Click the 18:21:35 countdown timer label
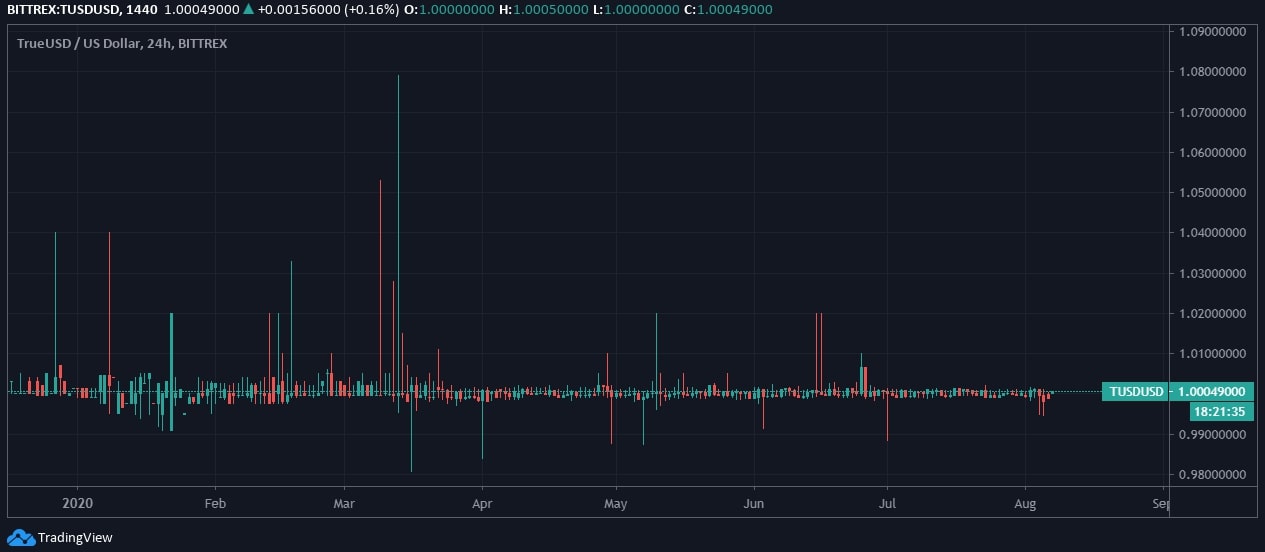The width and height of the screenshot is (1265, 552). [x=1222, y=411]
